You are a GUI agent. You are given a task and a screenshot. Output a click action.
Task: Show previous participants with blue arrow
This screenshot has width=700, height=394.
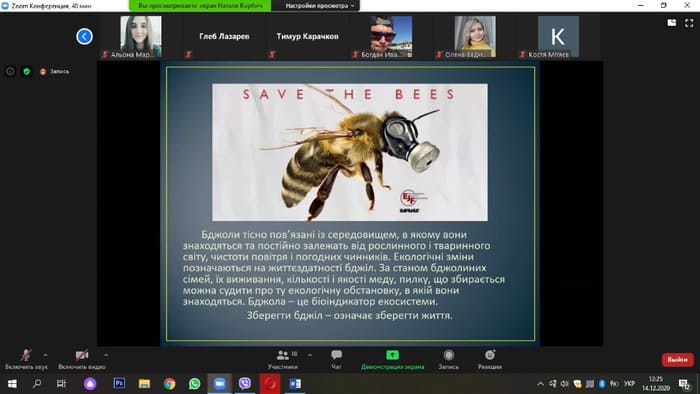(x=84, y=36)
